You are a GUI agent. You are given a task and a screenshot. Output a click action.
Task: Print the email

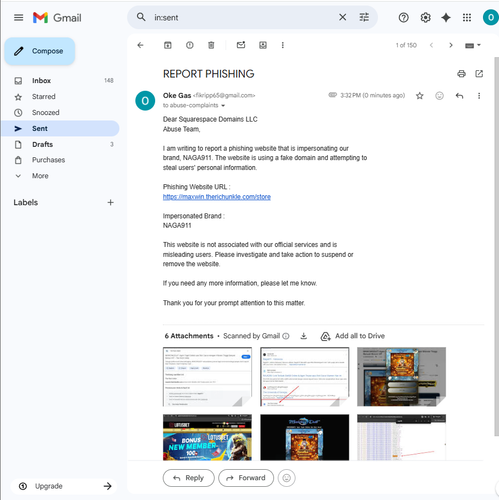coord(461,74)
